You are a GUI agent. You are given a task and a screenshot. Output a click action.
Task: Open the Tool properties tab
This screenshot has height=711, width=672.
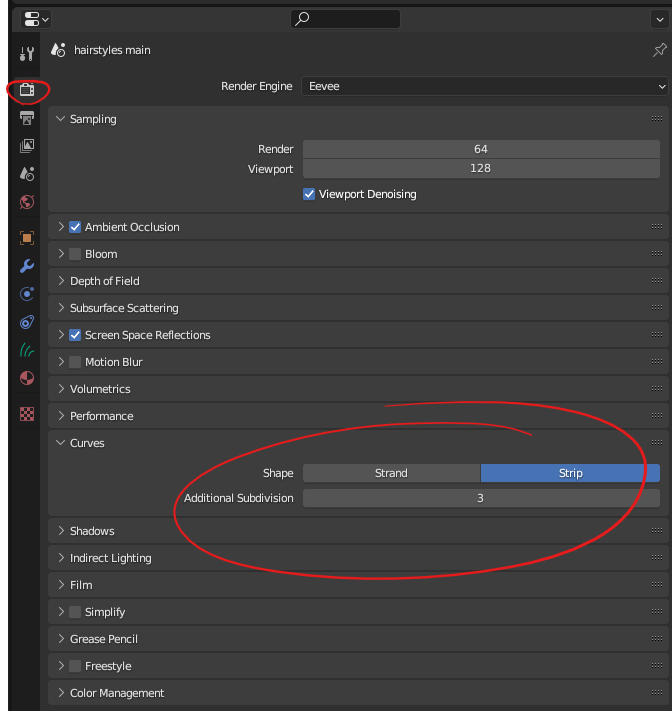(27, 53)
